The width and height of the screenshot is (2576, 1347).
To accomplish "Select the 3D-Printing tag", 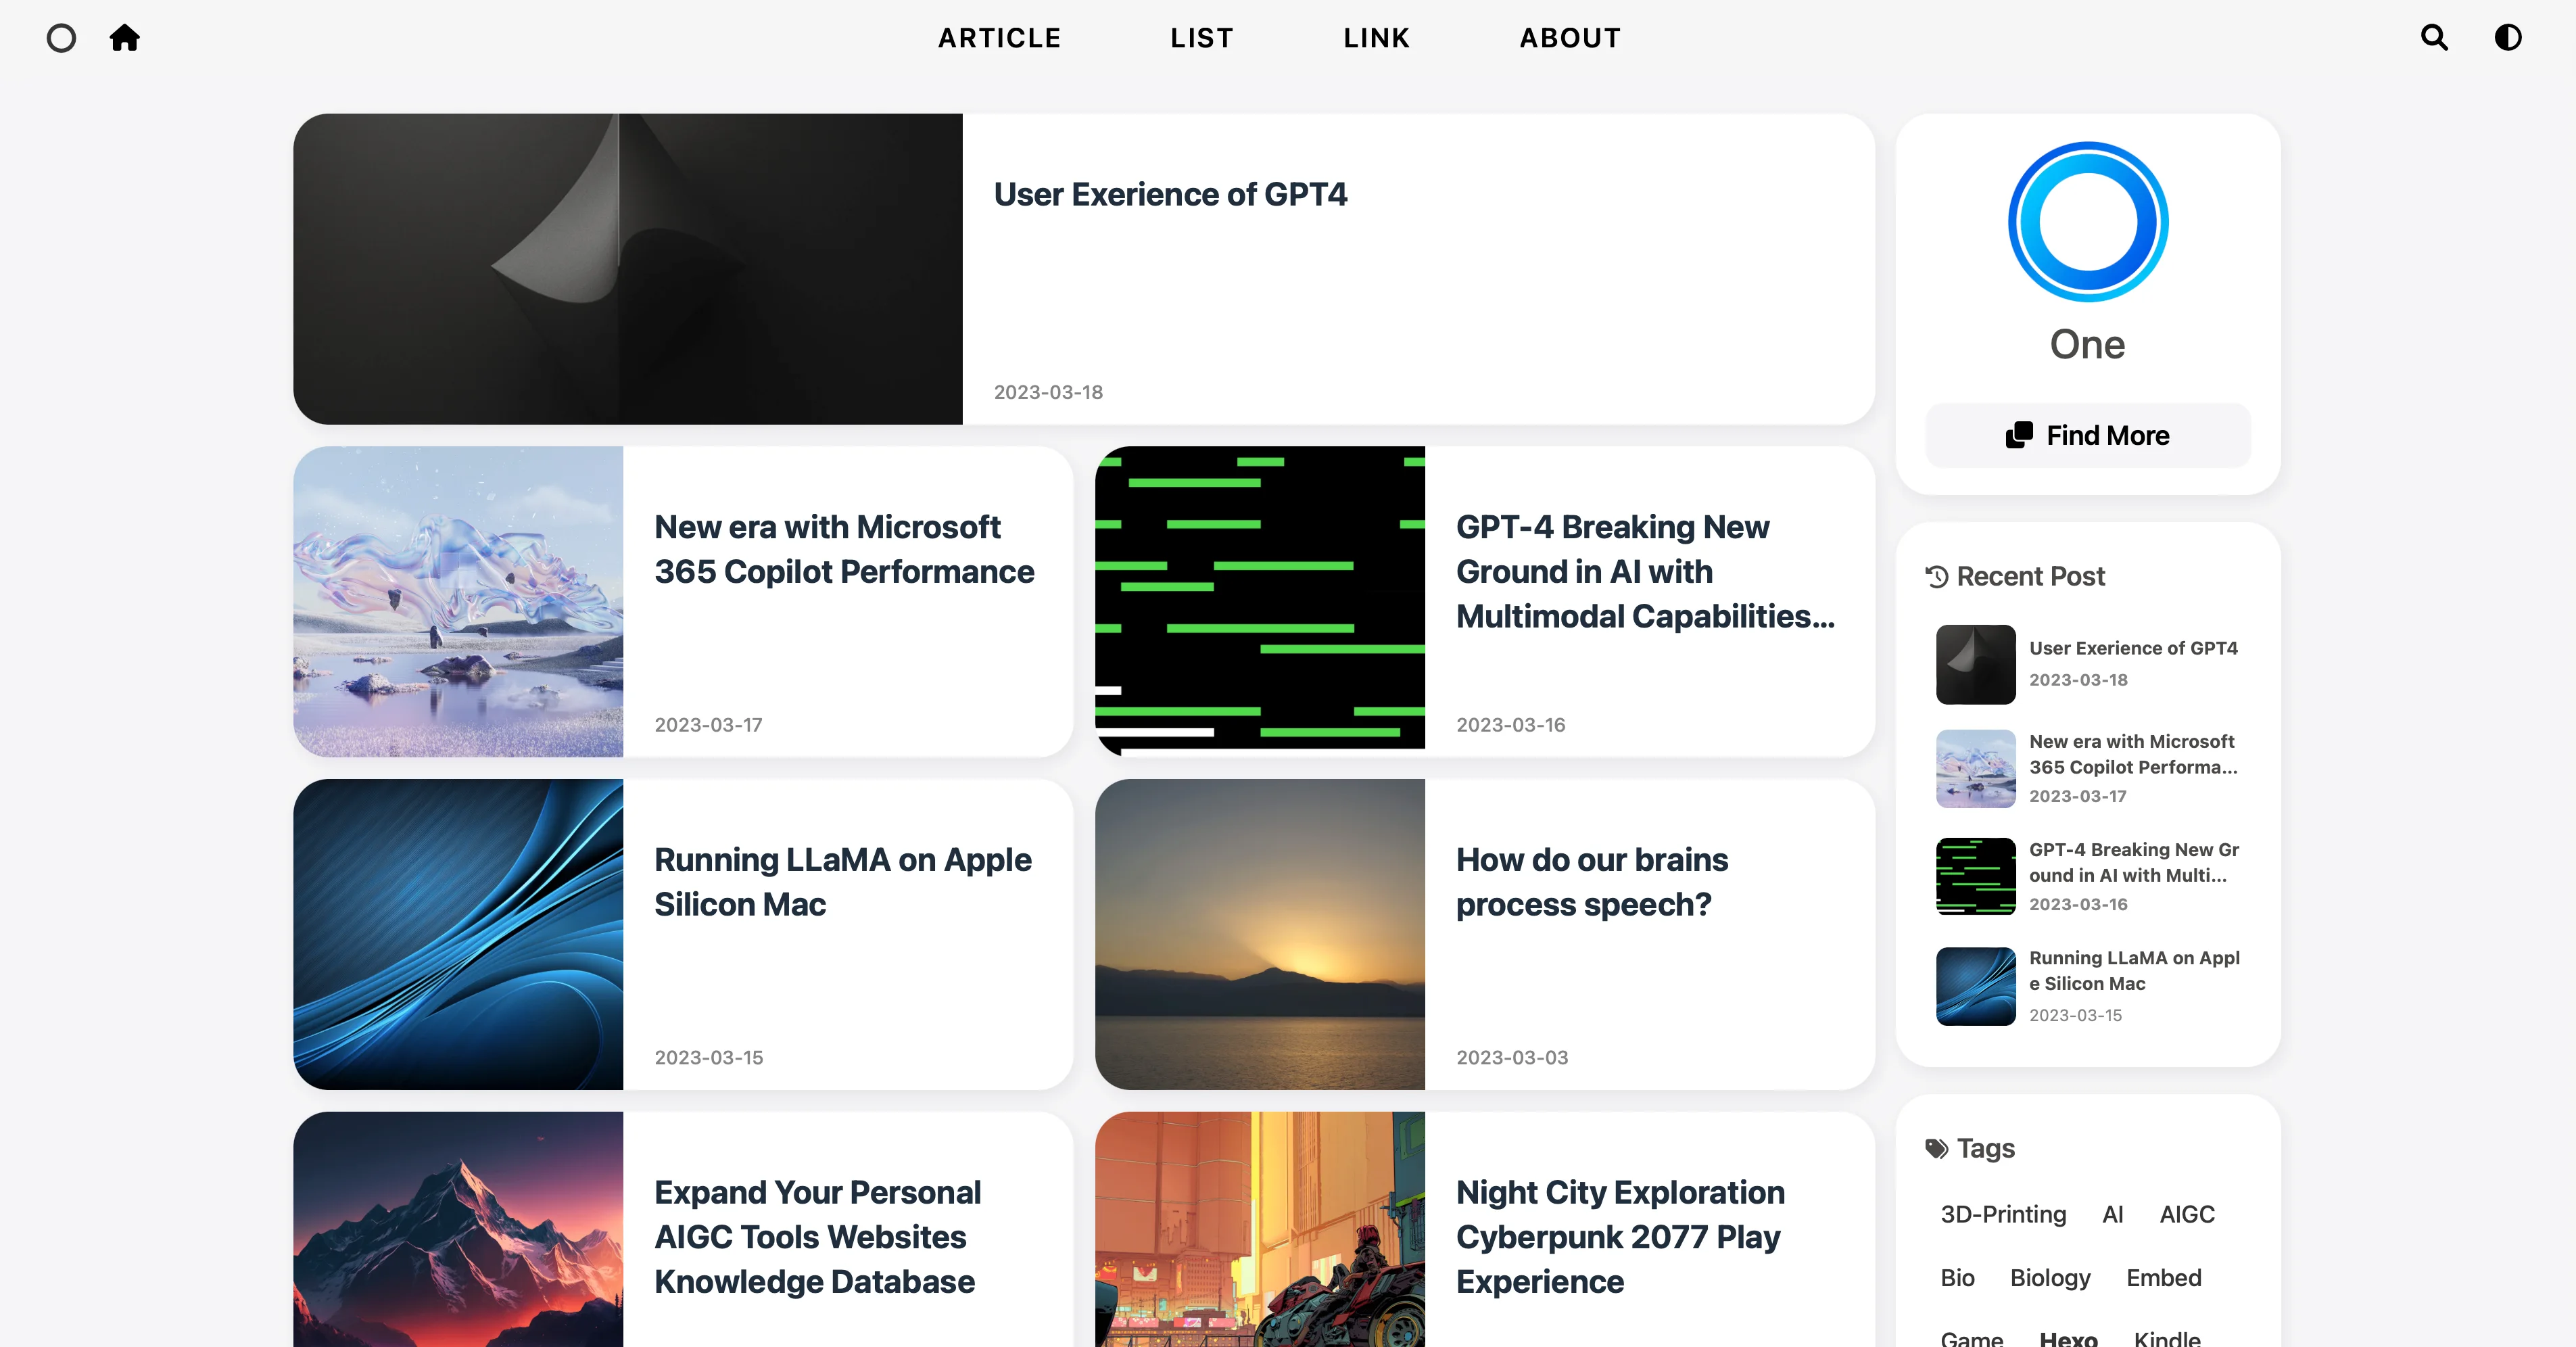I will (x=2002, y=1214).
